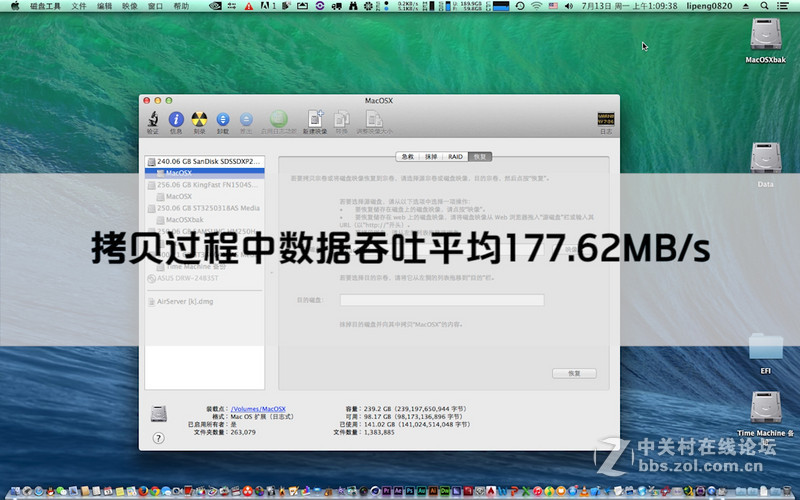Select the 240.06 GB SanDisk SDSSDXP2 disk

pyautogui.click(x=204, y=161)
